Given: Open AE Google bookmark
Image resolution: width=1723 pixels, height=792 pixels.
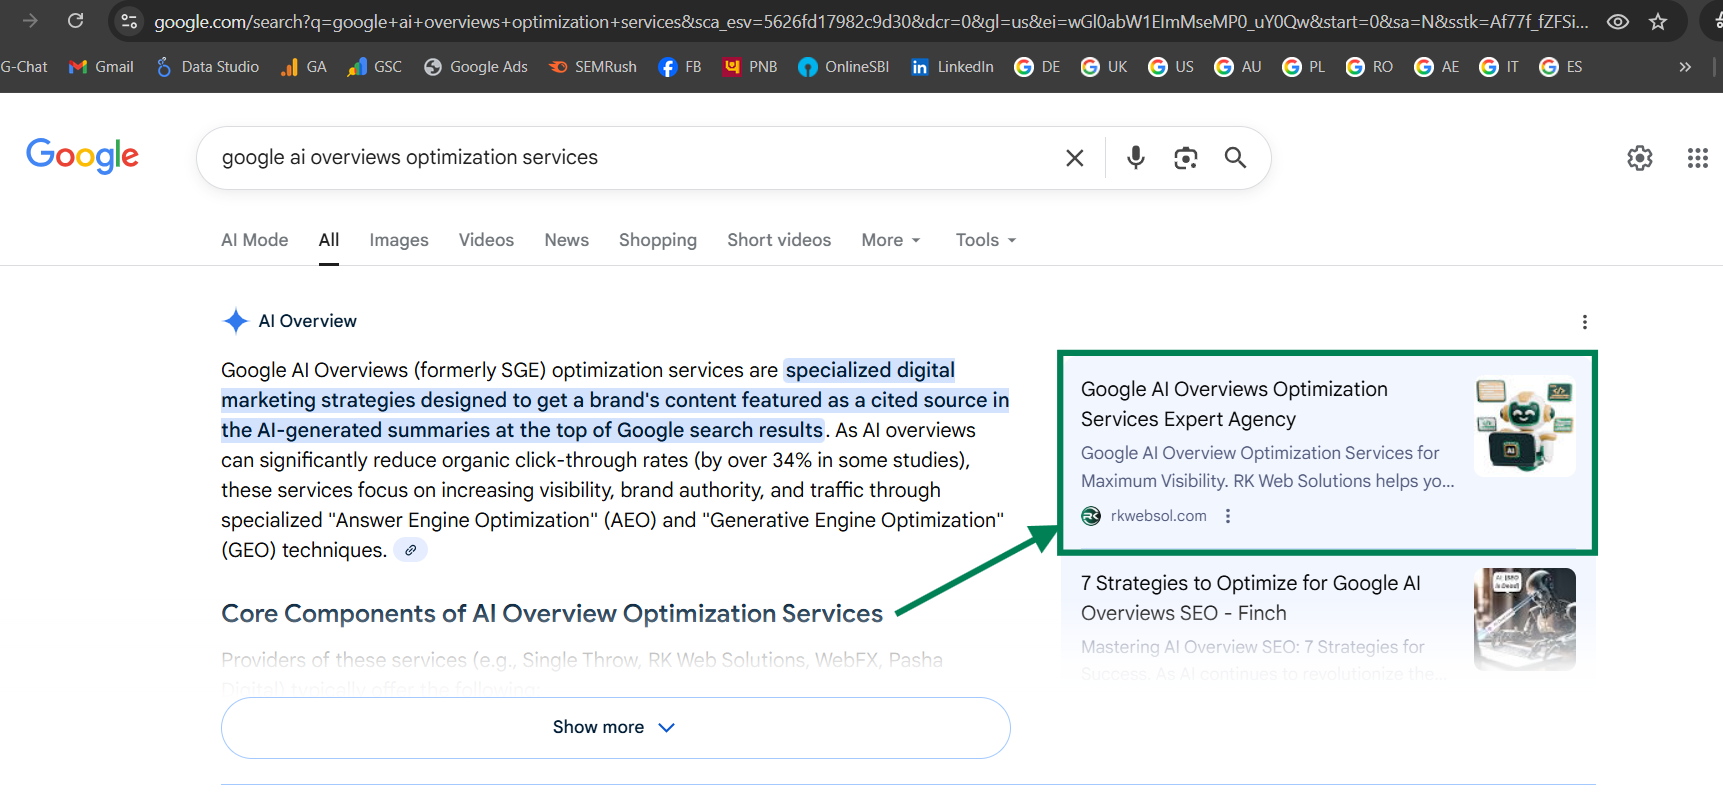Looking at the screenshot, I should click(1437, 67).
